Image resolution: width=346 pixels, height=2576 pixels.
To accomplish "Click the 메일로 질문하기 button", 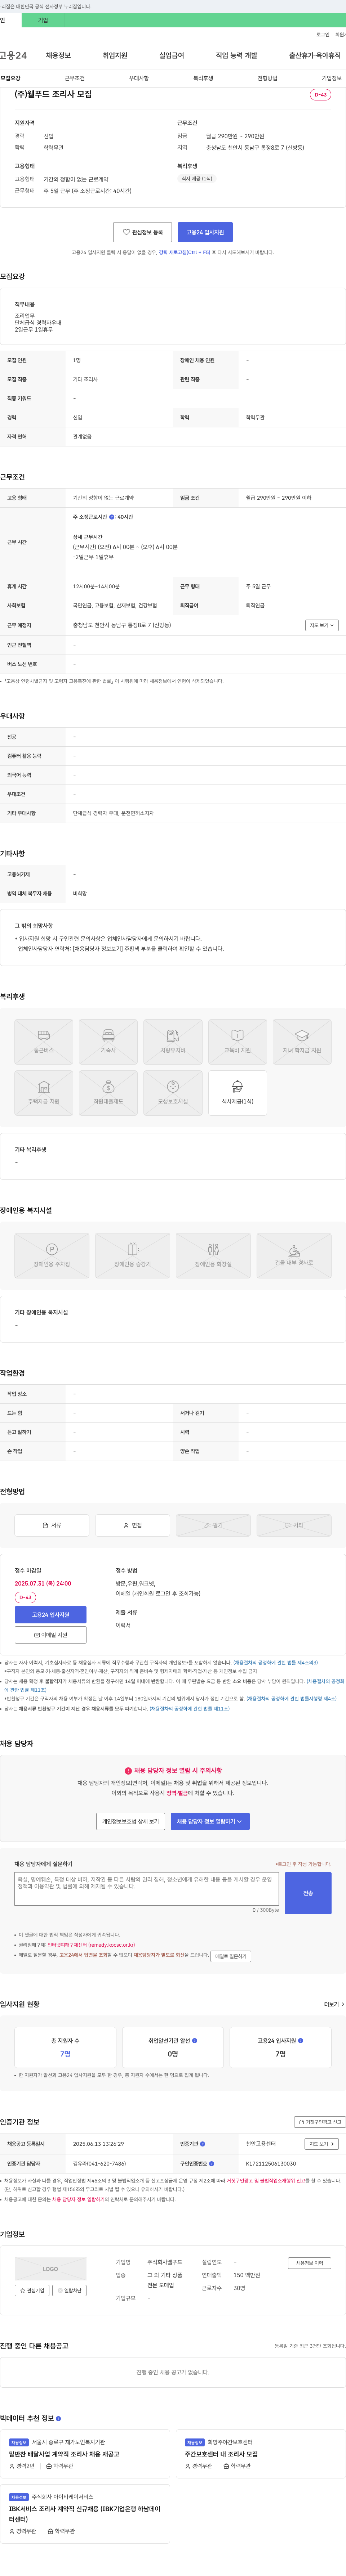I will (x=231, y=1956).
